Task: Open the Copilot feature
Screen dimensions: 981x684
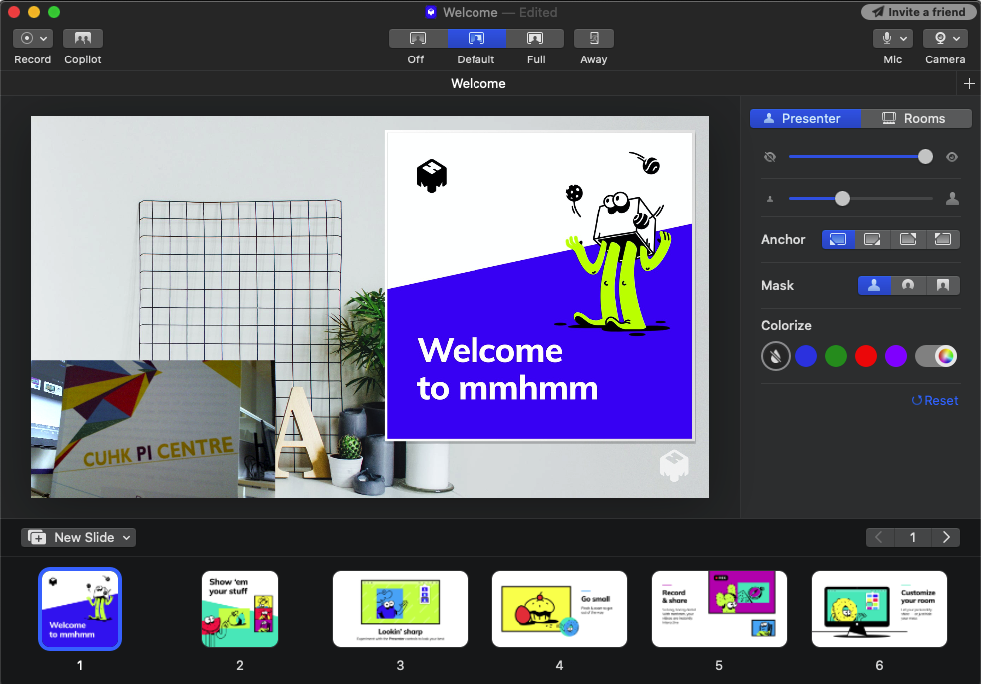Action: coord(83,38)
